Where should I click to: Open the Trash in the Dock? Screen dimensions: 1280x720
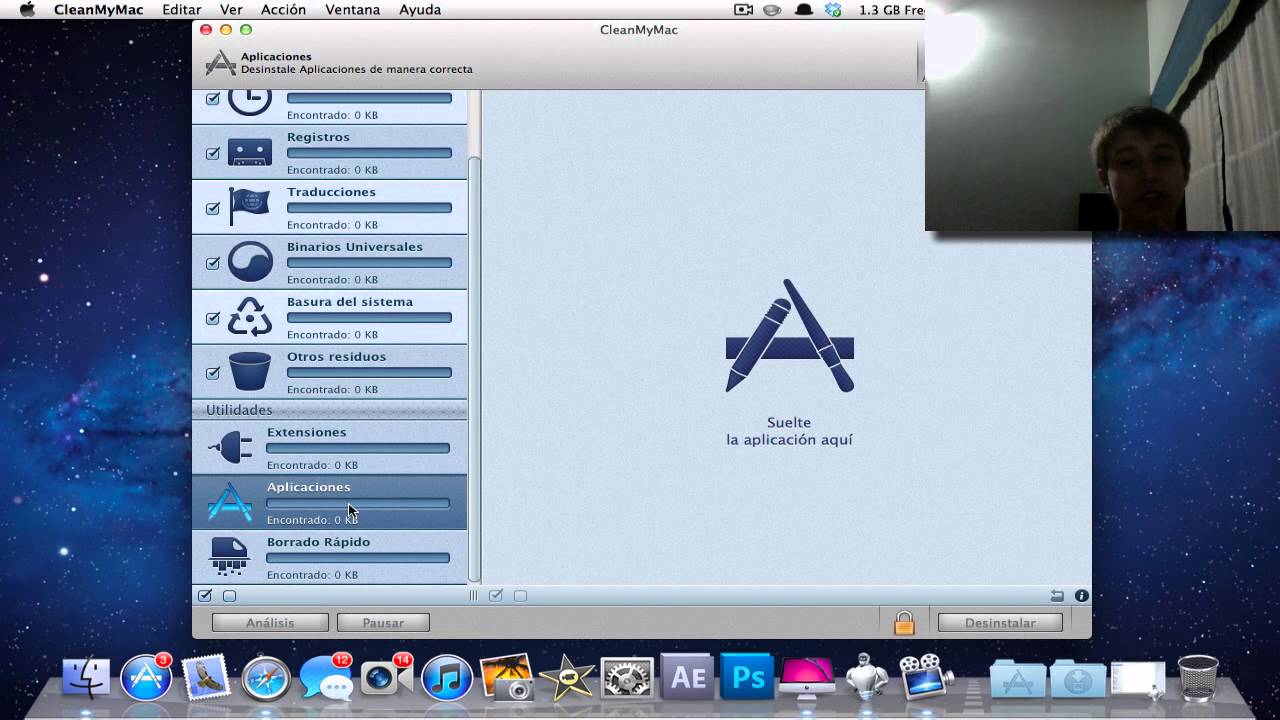coord(1197,678)
